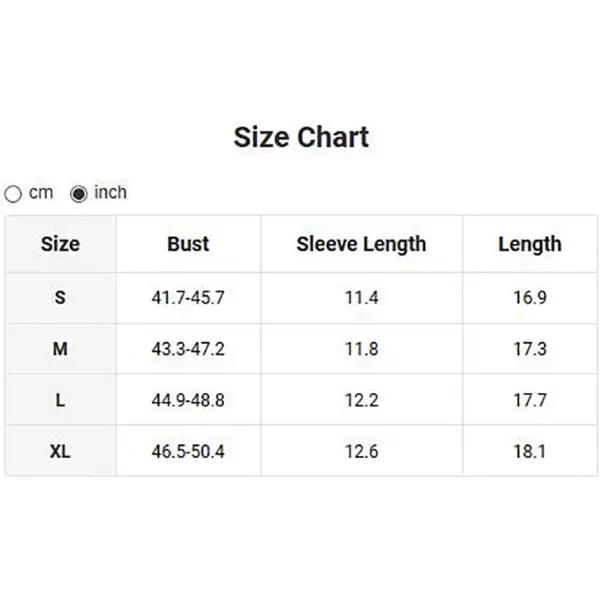This screenshot has width=600, height=600.
Task: Click bust value 41.7-45.7
Action: [x=188, y=298]
